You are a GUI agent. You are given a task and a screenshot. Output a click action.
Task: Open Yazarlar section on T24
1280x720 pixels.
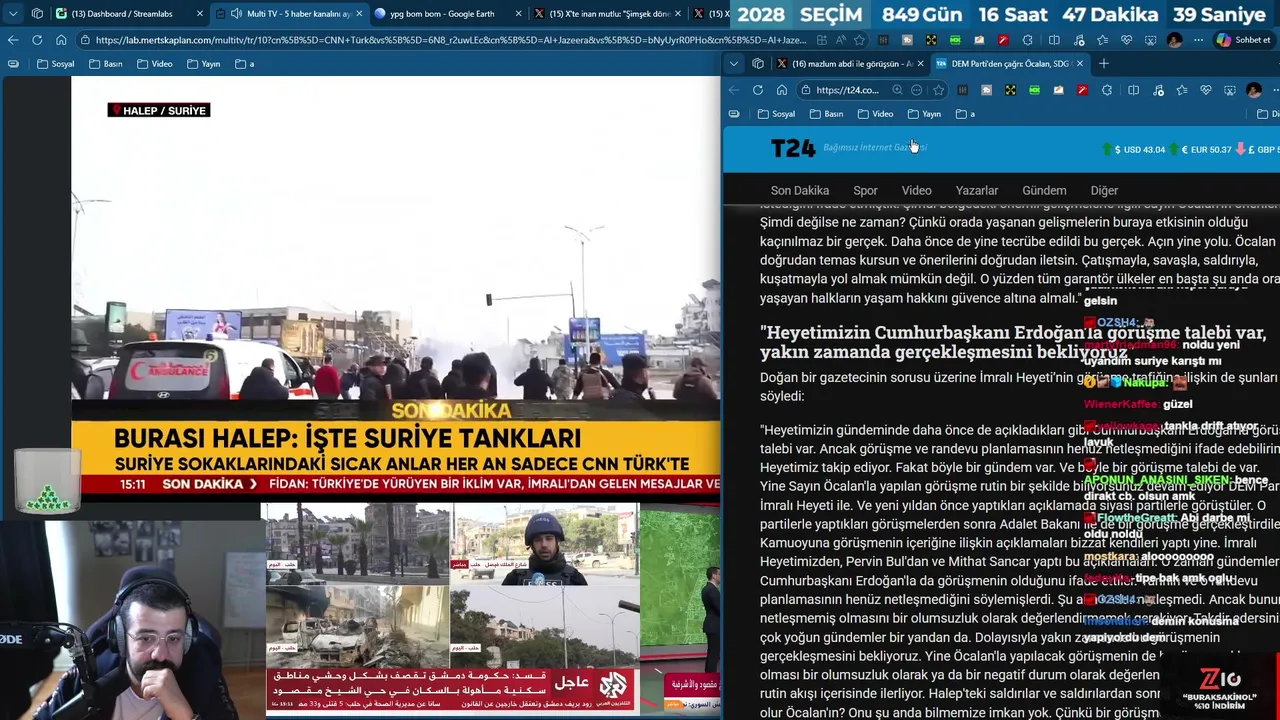click(x=977, y=190)
